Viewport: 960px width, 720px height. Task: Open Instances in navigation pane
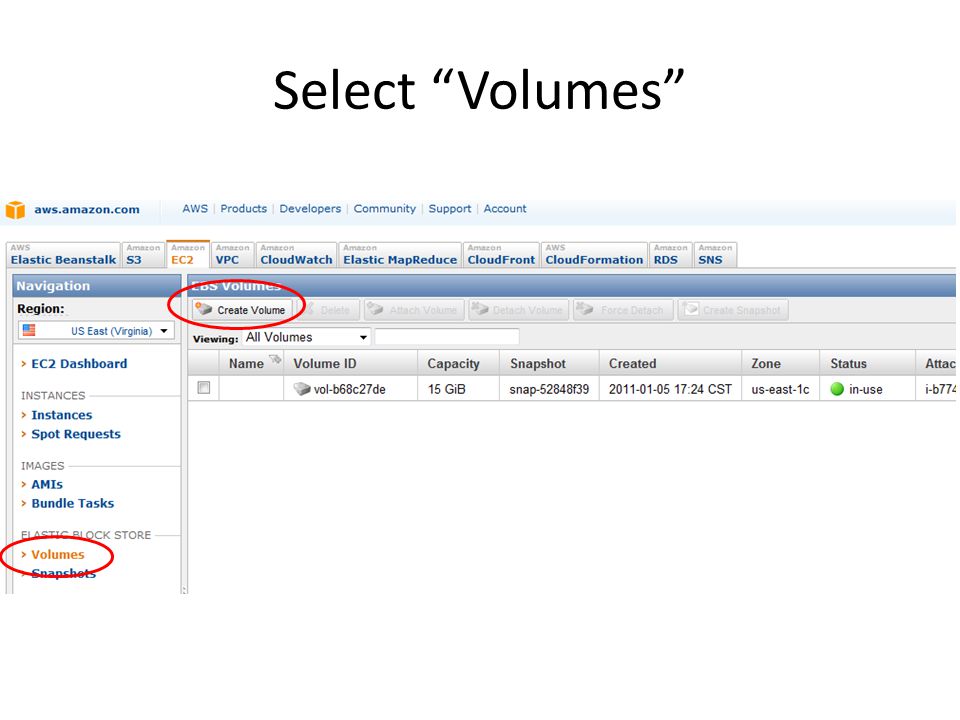click(62, 415)
